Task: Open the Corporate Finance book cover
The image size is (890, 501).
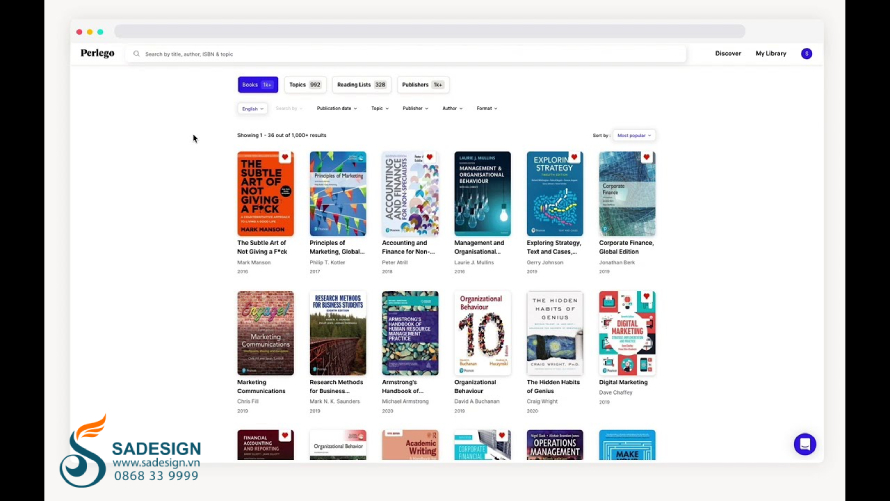Action: (627, 193)
